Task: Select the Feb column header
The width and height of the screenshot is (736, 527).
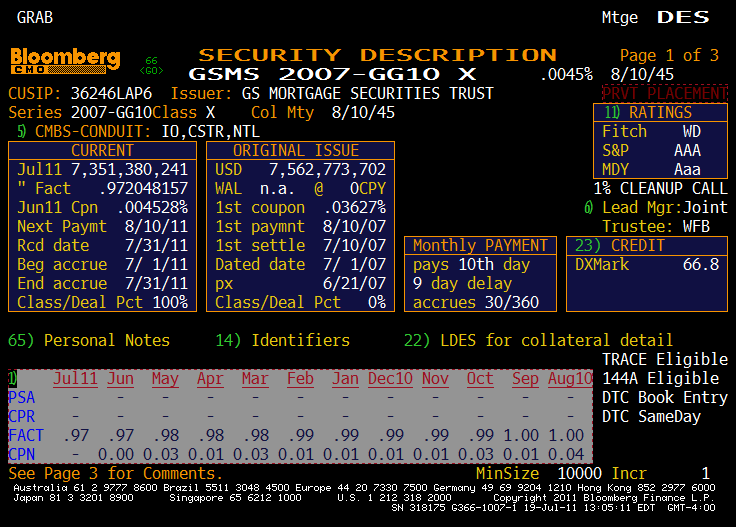Action: coord(300,379)
